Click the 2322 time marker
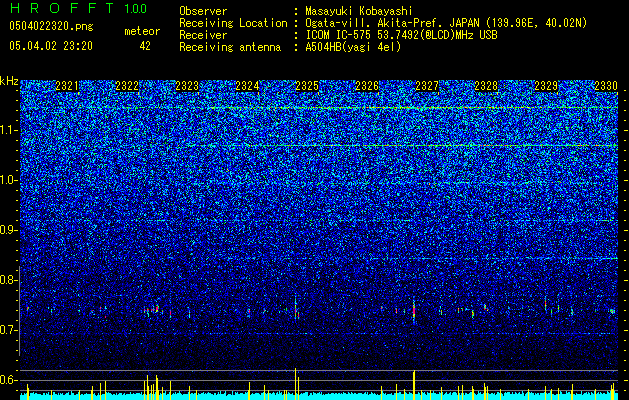The width and height of the screenshot is (629, 400). [127, 86]
